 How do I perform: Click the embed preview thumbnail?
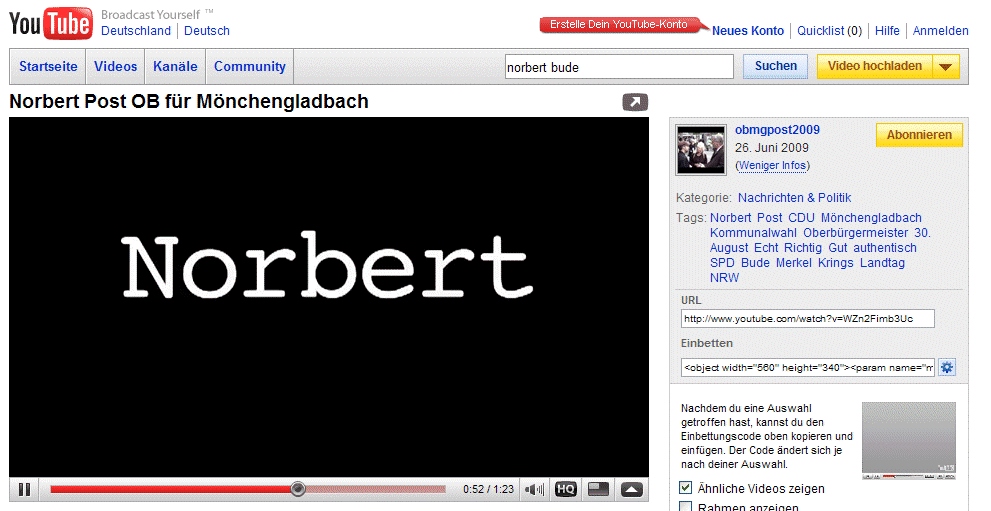(x=909, y=440)
